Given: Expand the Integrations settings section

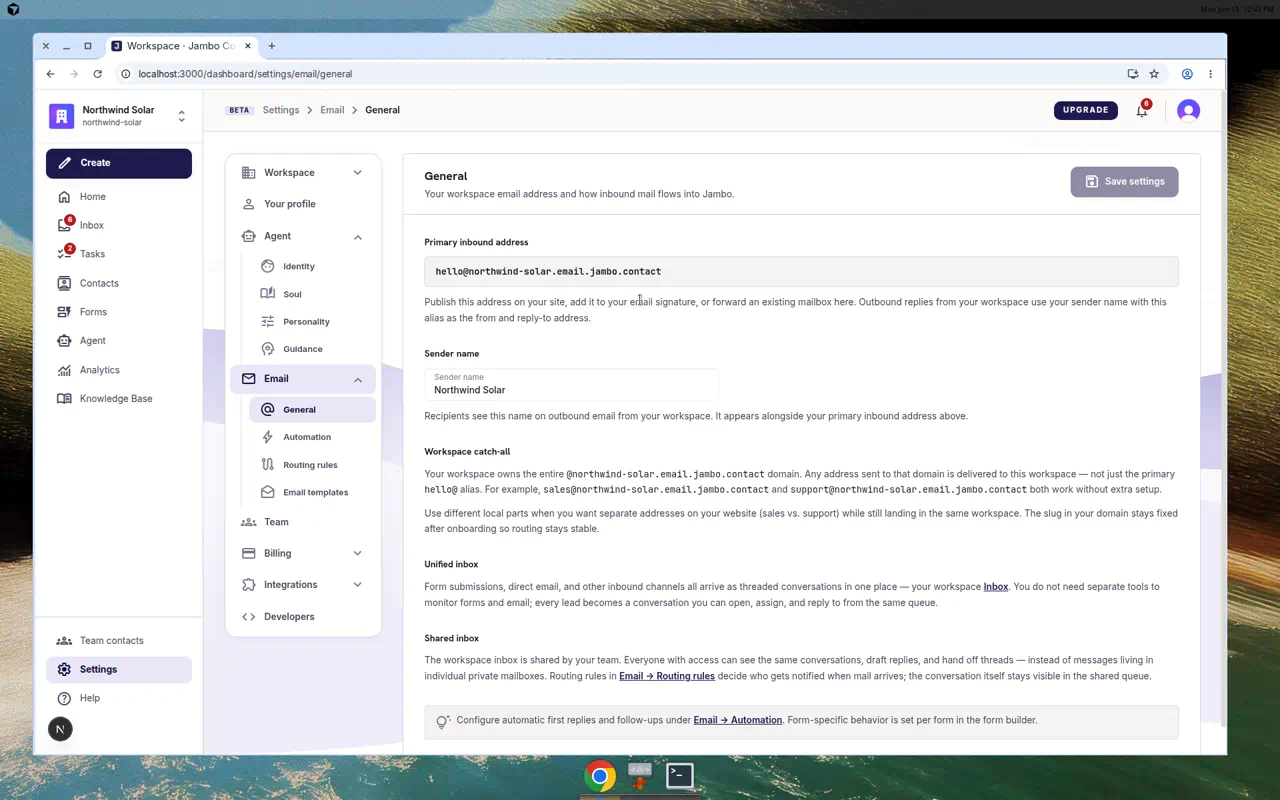Looking at the screenshot, I should pyautogui.click(x=303, y=585).
